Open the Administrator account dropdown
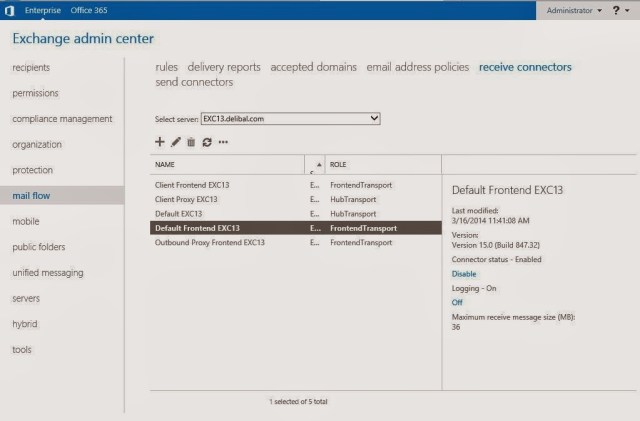The image size is (640, 421). coord(574,10)
